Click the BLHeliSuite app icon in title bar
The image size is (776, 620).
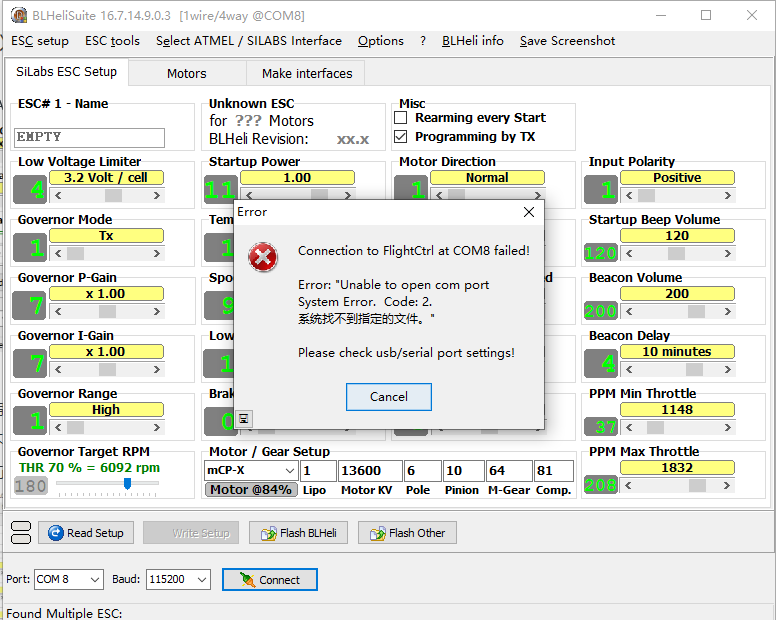[x=19, y=15]
